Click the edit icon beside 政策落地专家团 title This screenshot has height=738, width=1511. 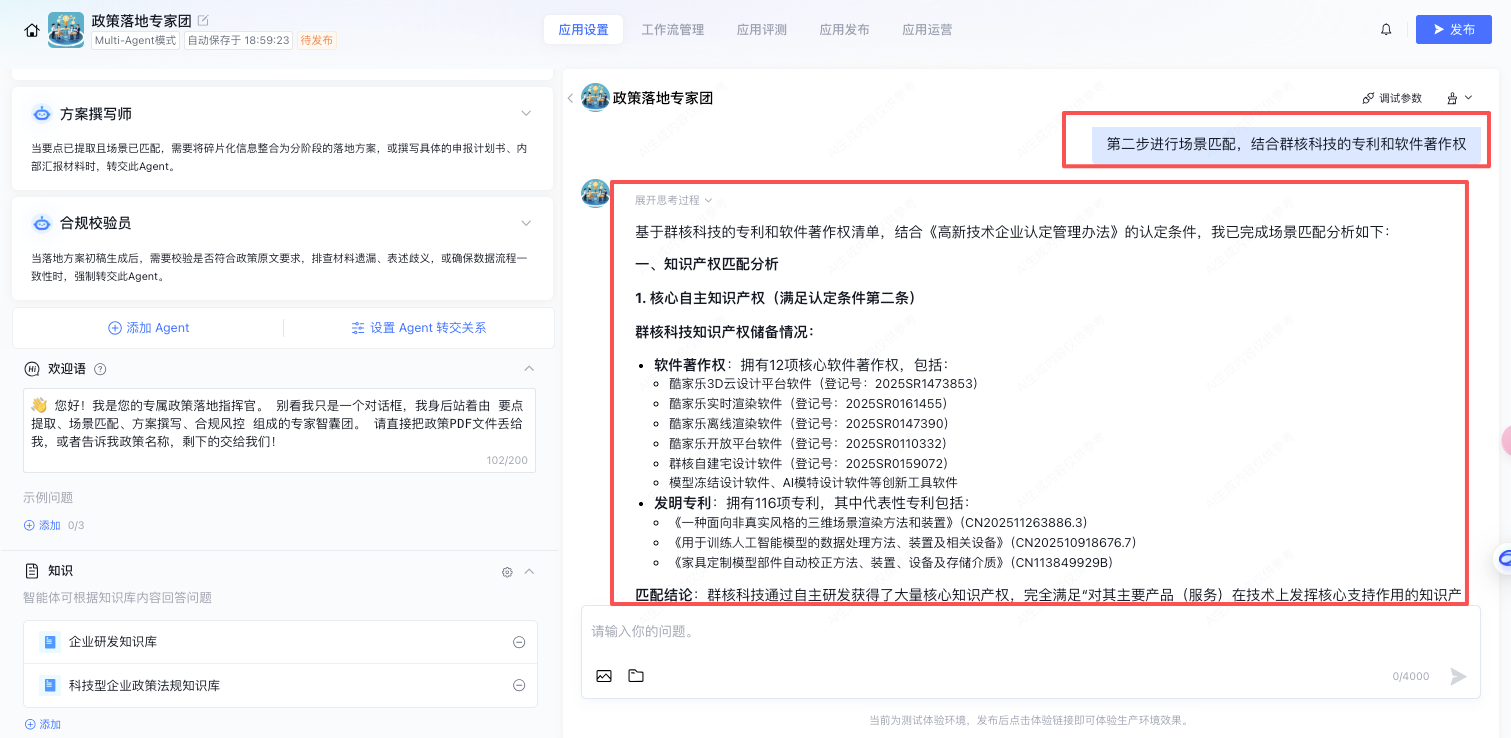204,20
